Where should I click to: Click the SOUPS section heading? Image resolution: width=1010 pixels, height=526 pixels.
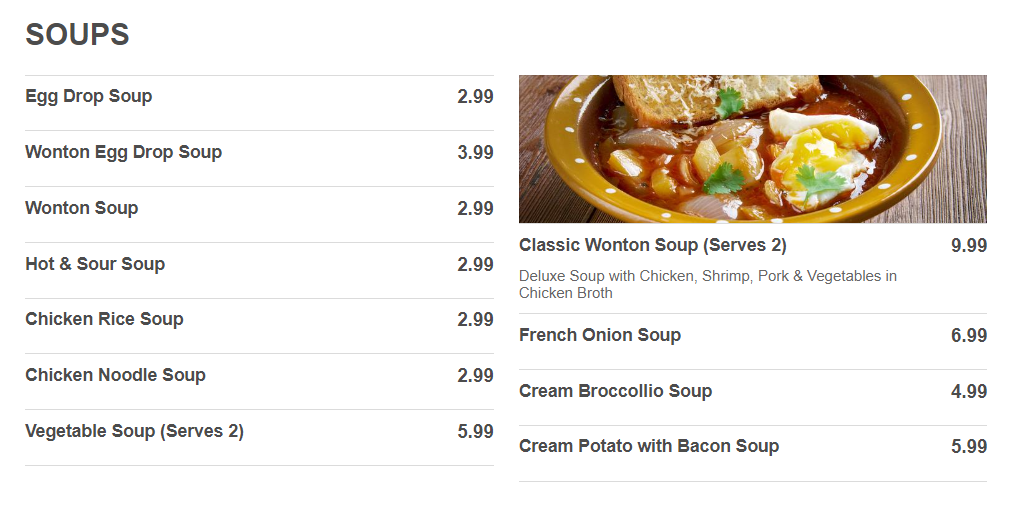(77, 35)
